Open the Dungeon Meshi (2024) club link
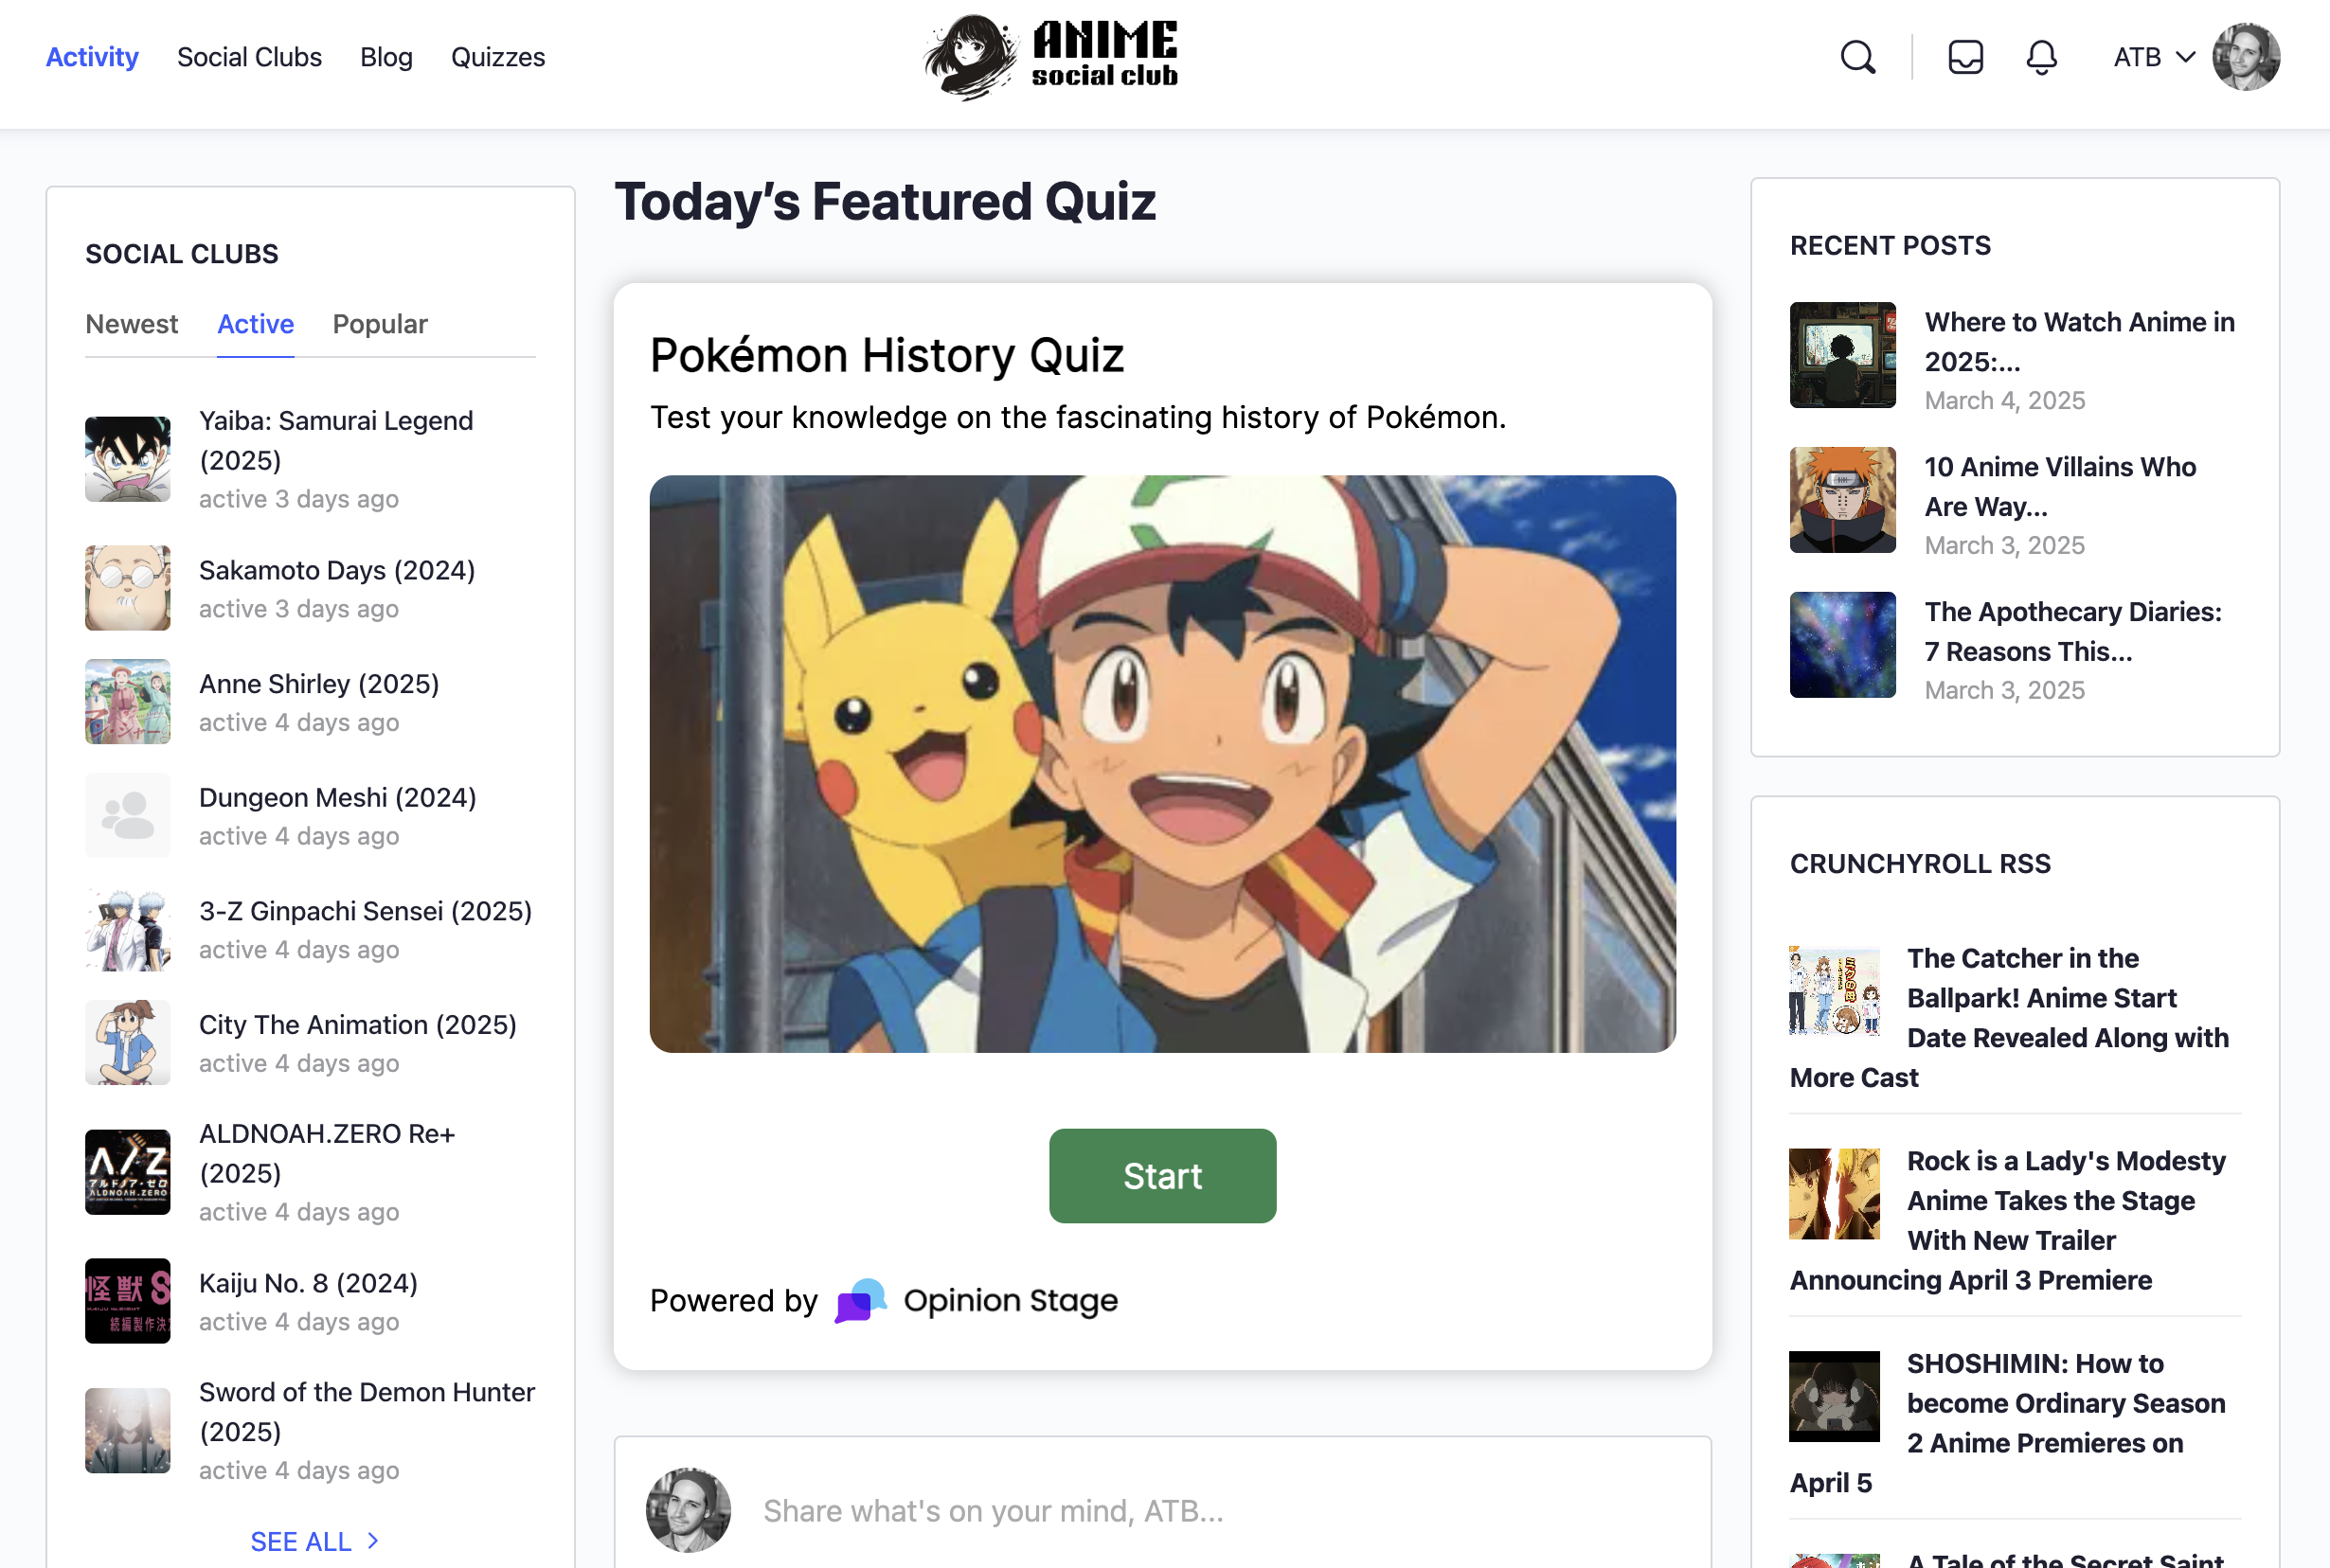2330x1568 pixels. coord(338,797)
